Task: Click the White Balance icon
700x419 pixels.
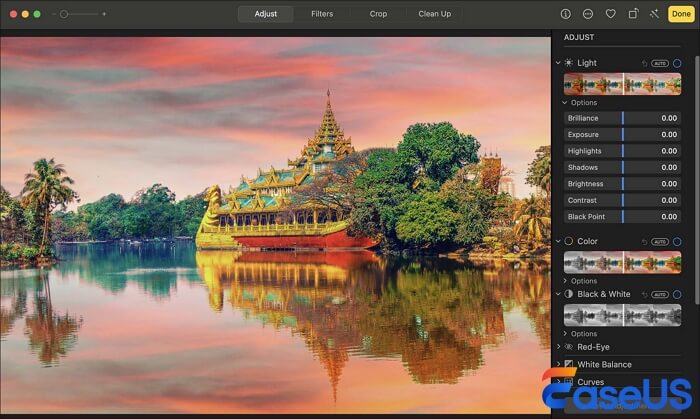Action: click(568, 365)
